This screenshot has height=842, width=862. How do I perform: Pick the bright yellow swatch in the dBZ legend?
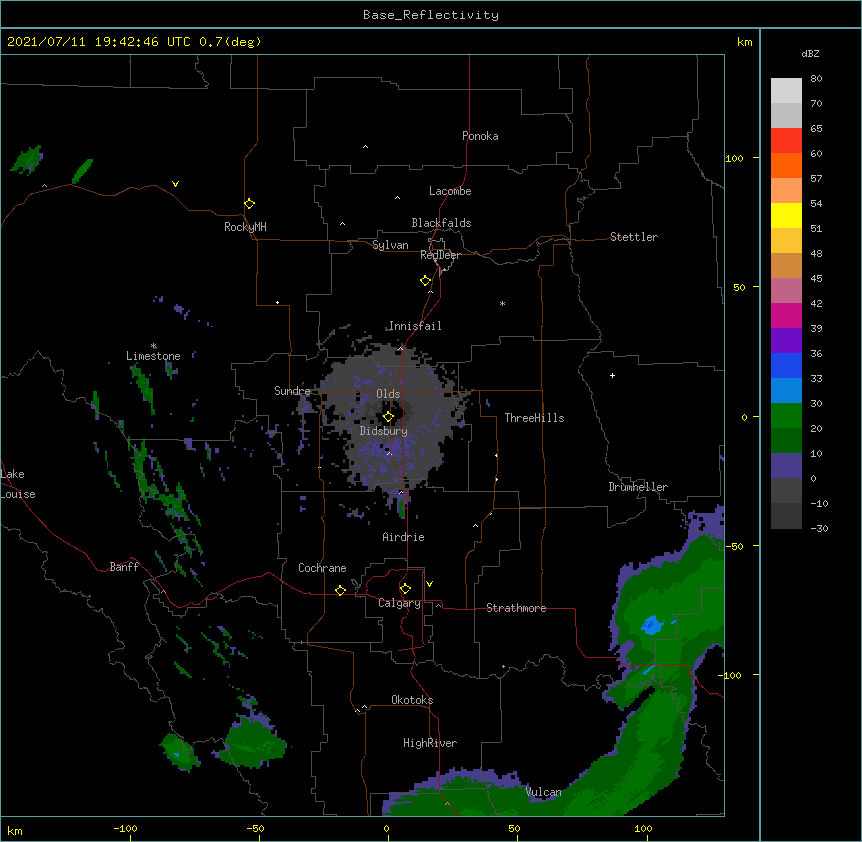(x=786, y=215)
